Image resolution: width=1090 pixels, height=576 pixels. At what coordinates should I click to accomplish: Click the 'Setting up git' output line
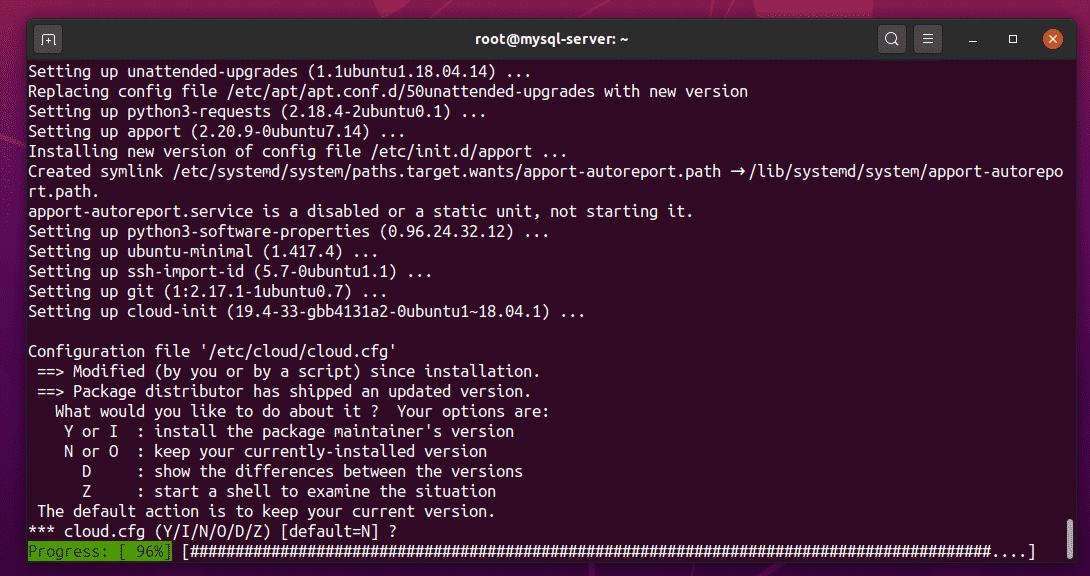click(x=208, y=292)
